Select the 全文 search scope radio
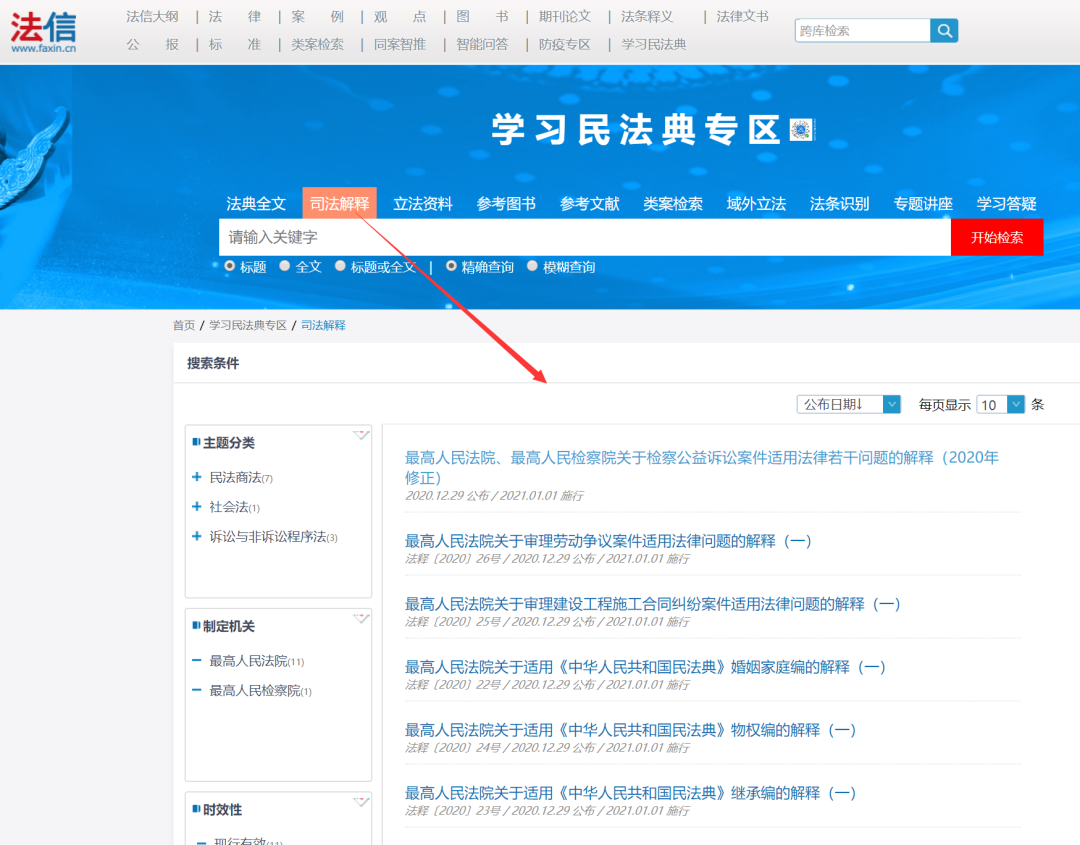 [284, 266]
